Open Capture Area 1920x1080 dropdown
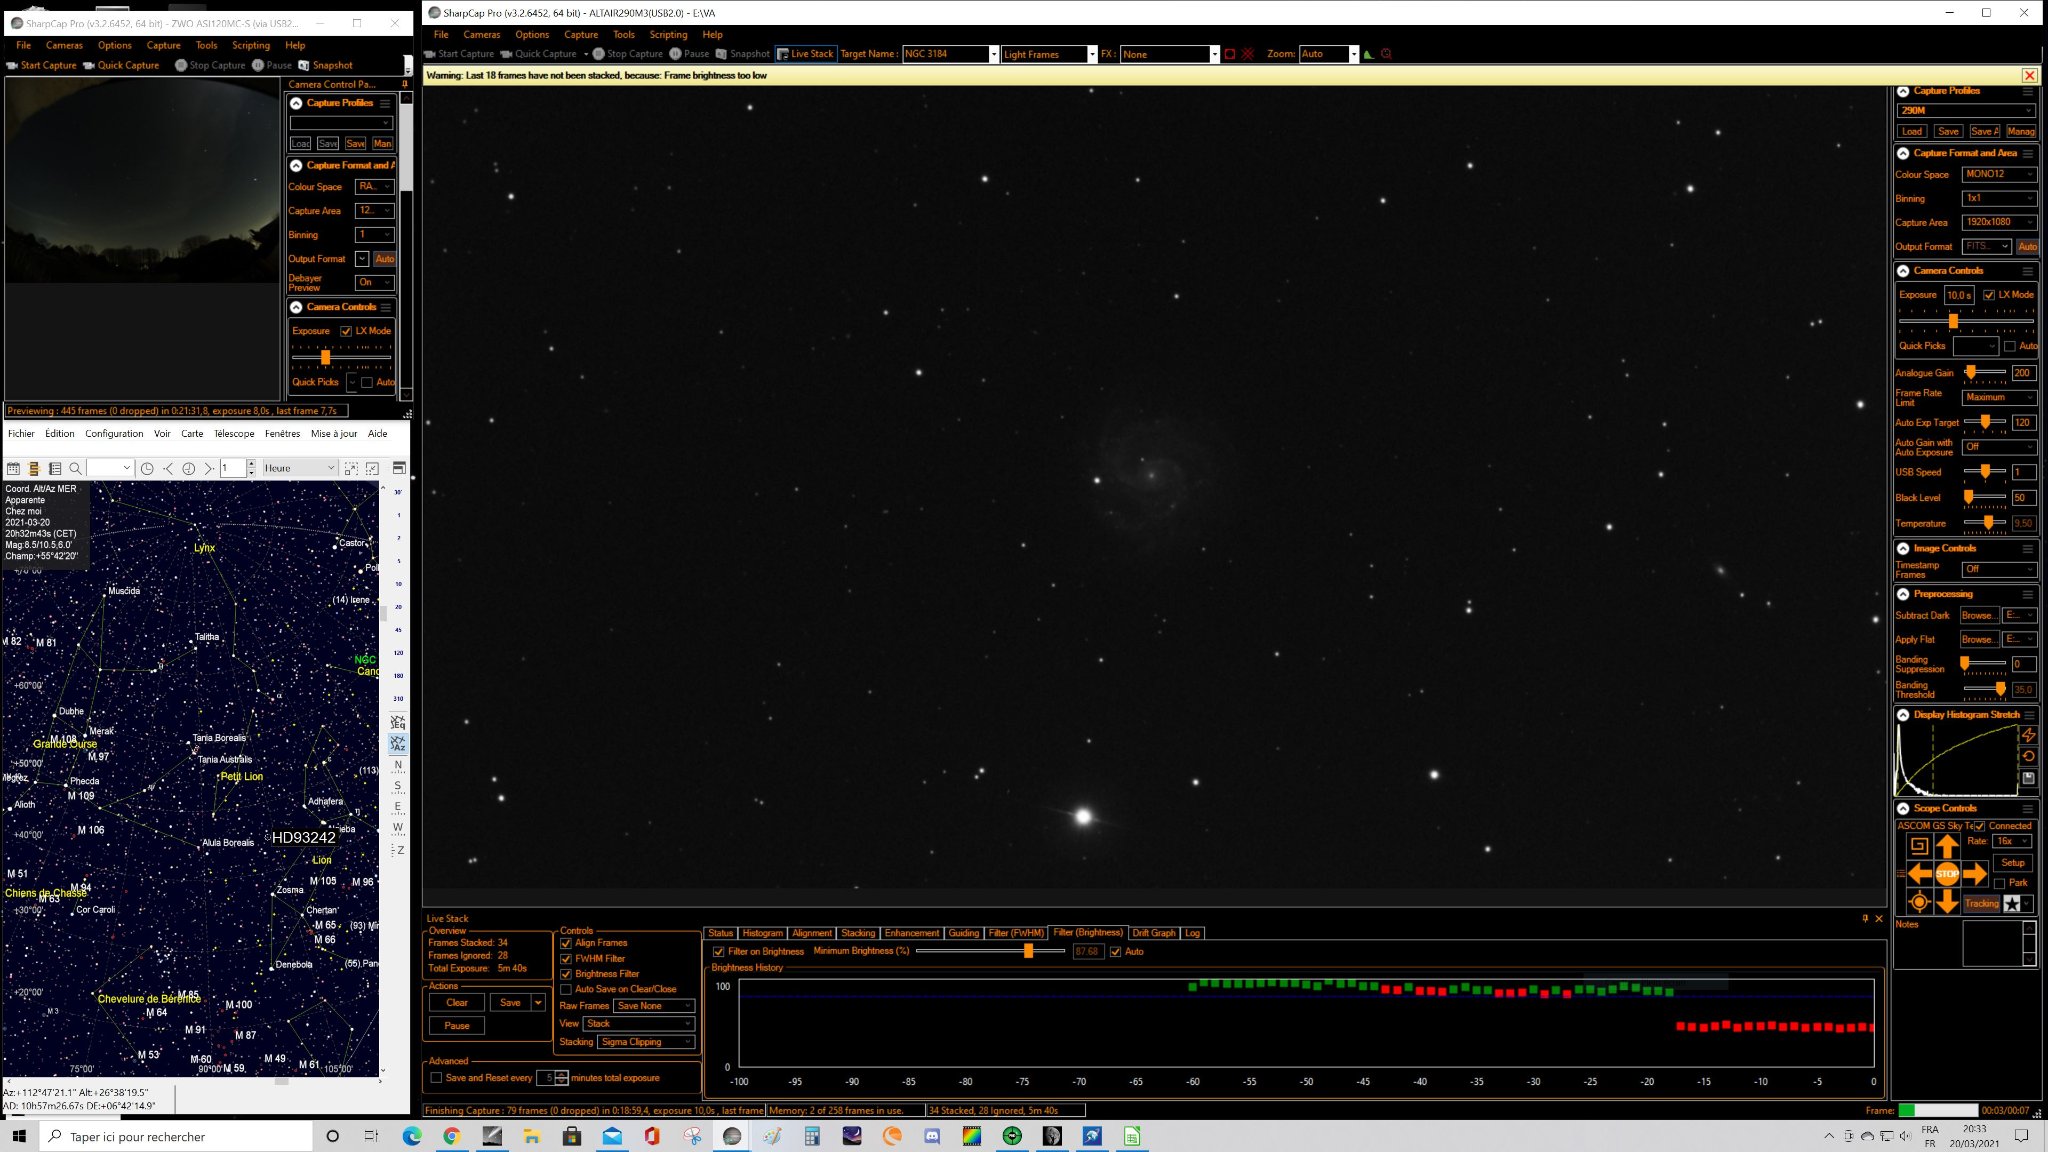 coord(1998,222)
